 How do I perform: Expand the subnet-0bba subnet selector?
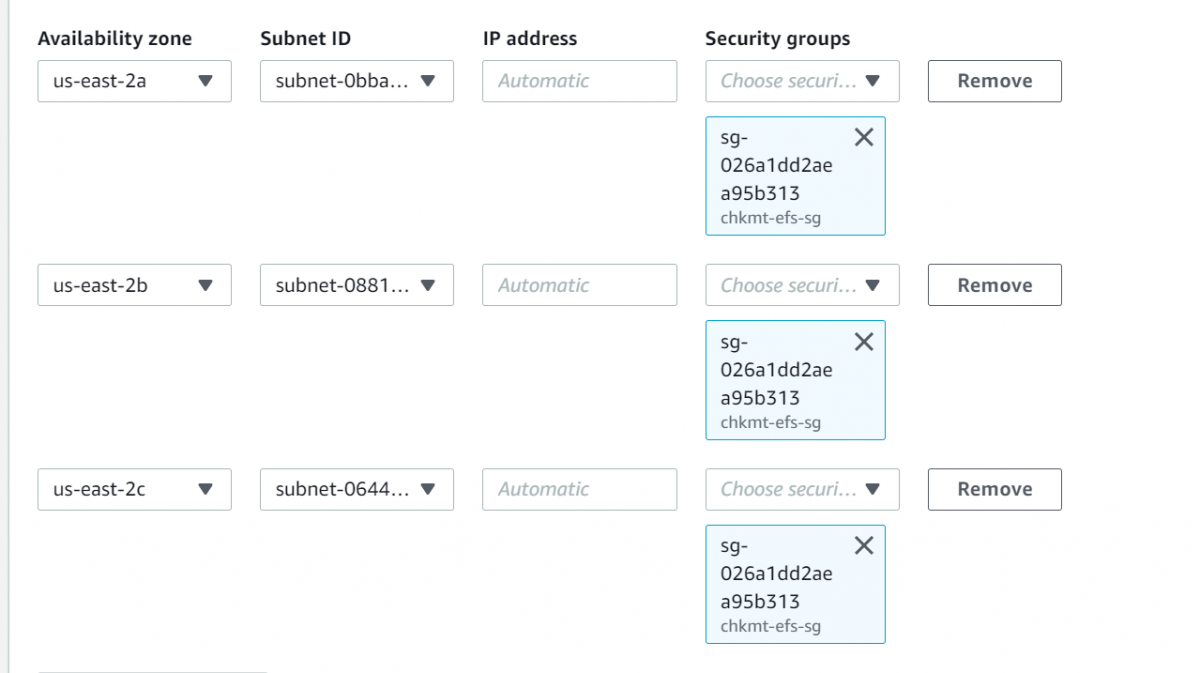click(357, 81)
